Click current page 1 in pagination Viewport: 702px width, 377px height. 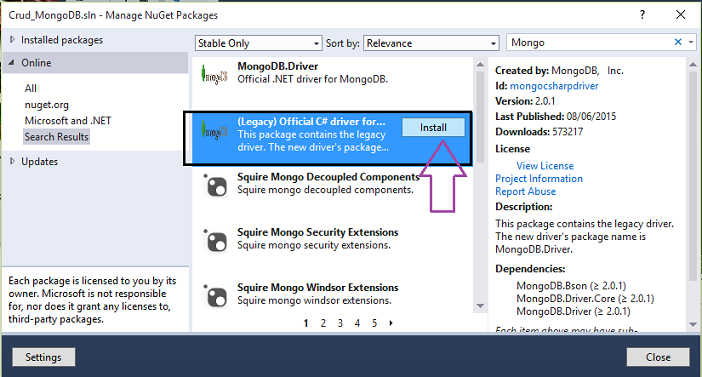tap(306, 323)
